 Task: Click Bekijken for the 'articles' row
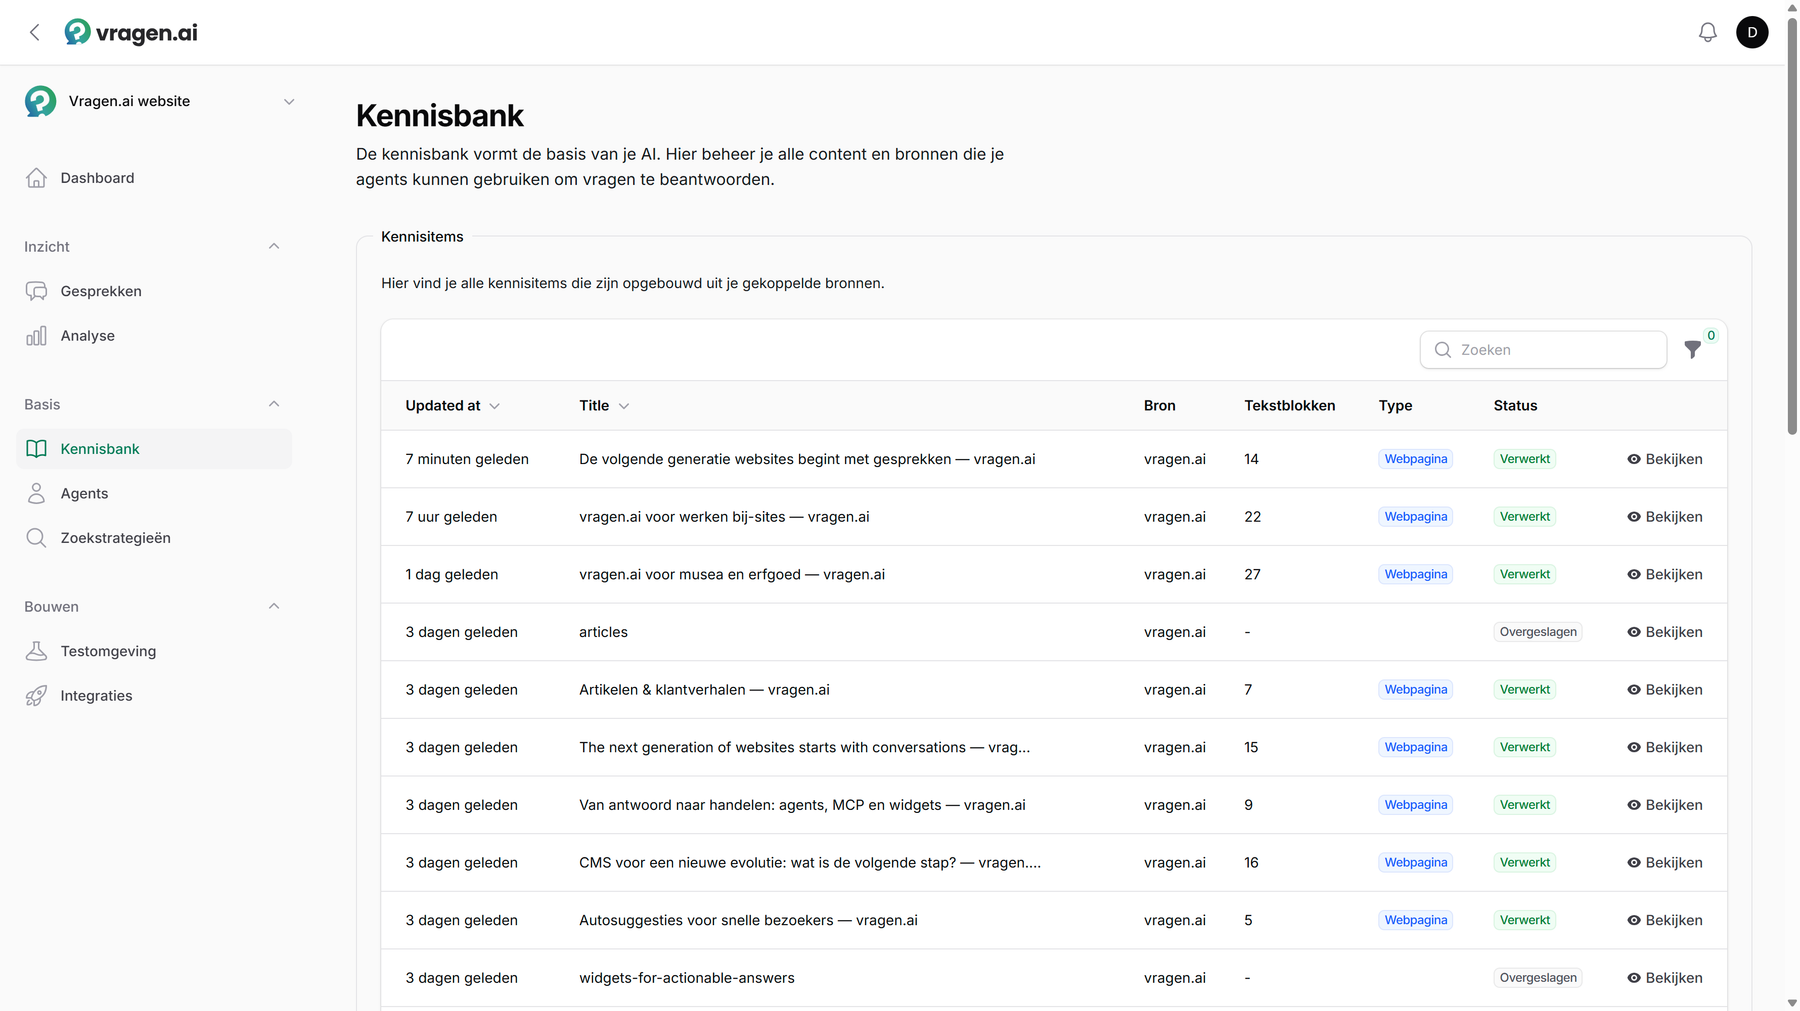click(x=1664, y=632)
